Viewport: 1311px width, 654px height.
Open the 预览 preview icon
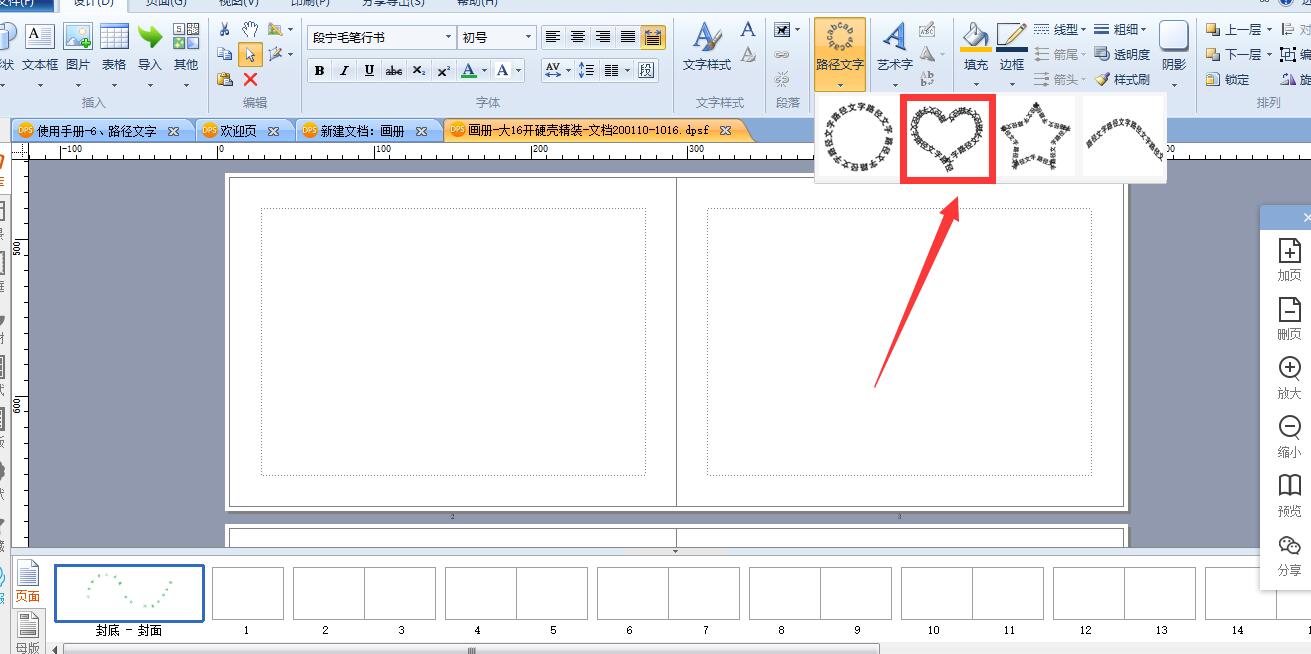pyautogui.click(x=1289, y=496)
